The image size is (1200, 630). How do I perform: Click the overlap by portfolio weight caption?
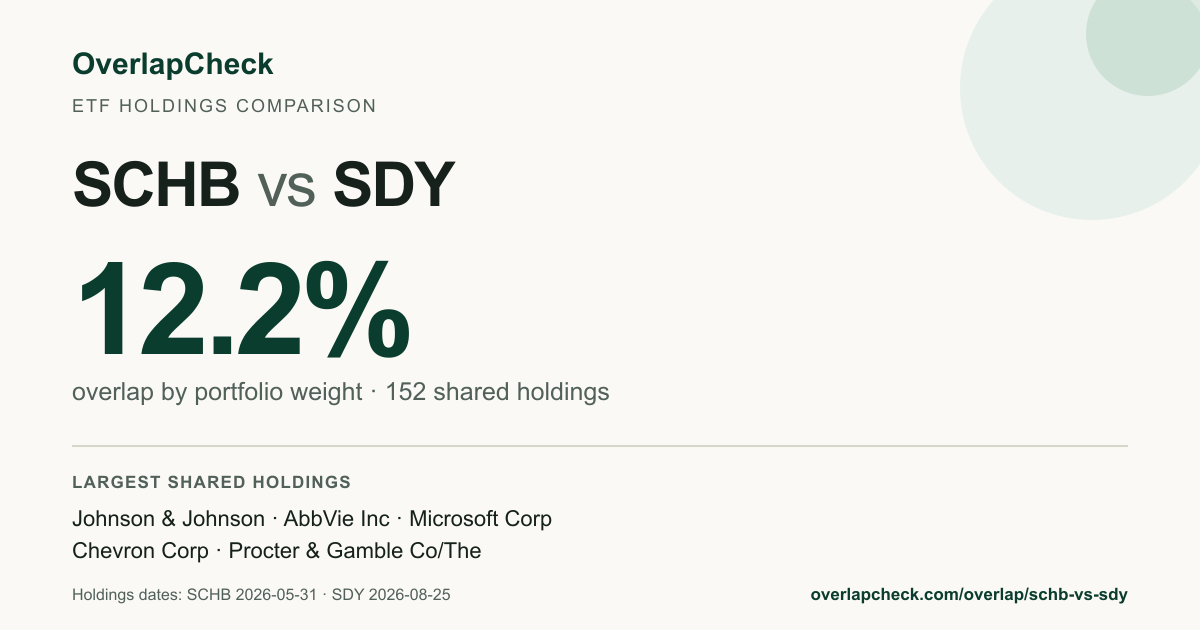217,392
